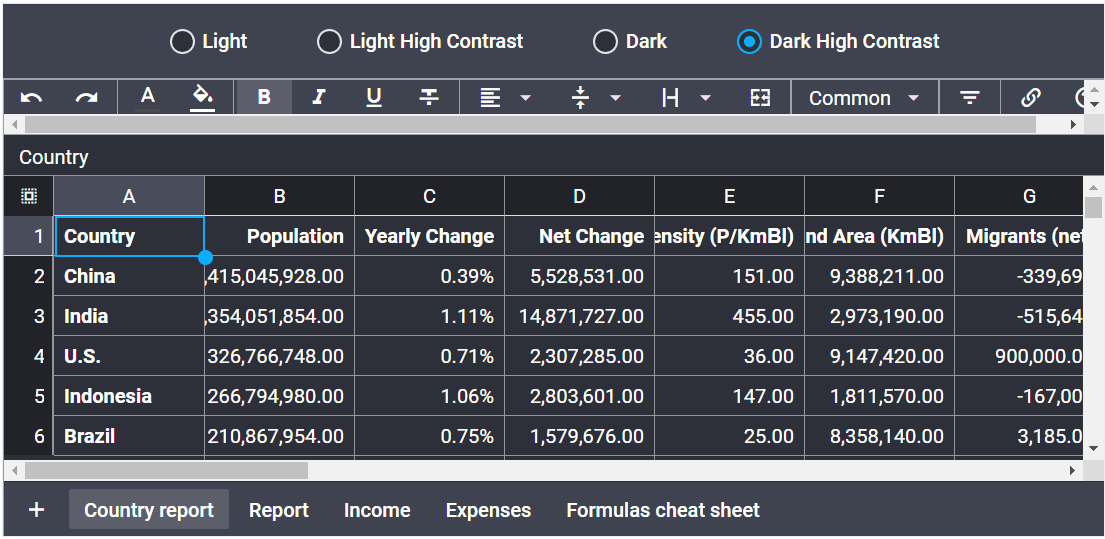Click the Undo arrow icon
The height and width of the screenshot is (539, 1105).
click(x=31, y=98)
